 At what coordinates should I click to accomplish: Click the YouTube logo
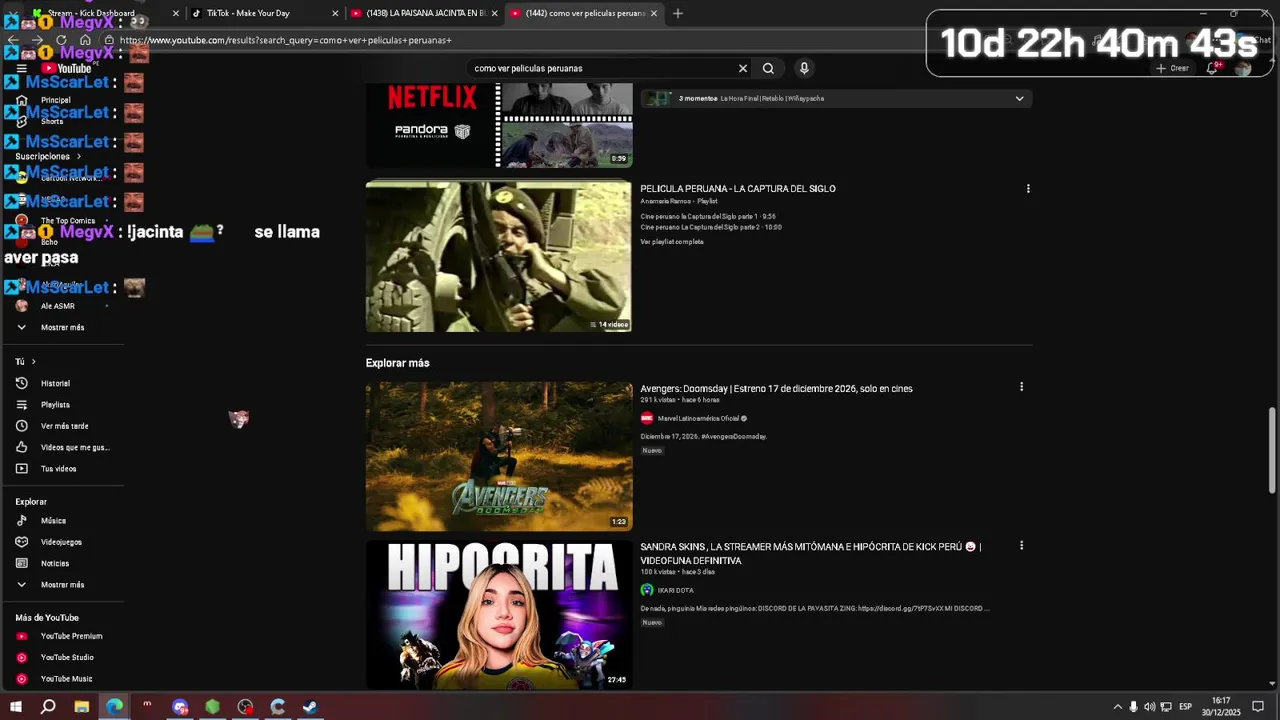[x=67, y=68]
